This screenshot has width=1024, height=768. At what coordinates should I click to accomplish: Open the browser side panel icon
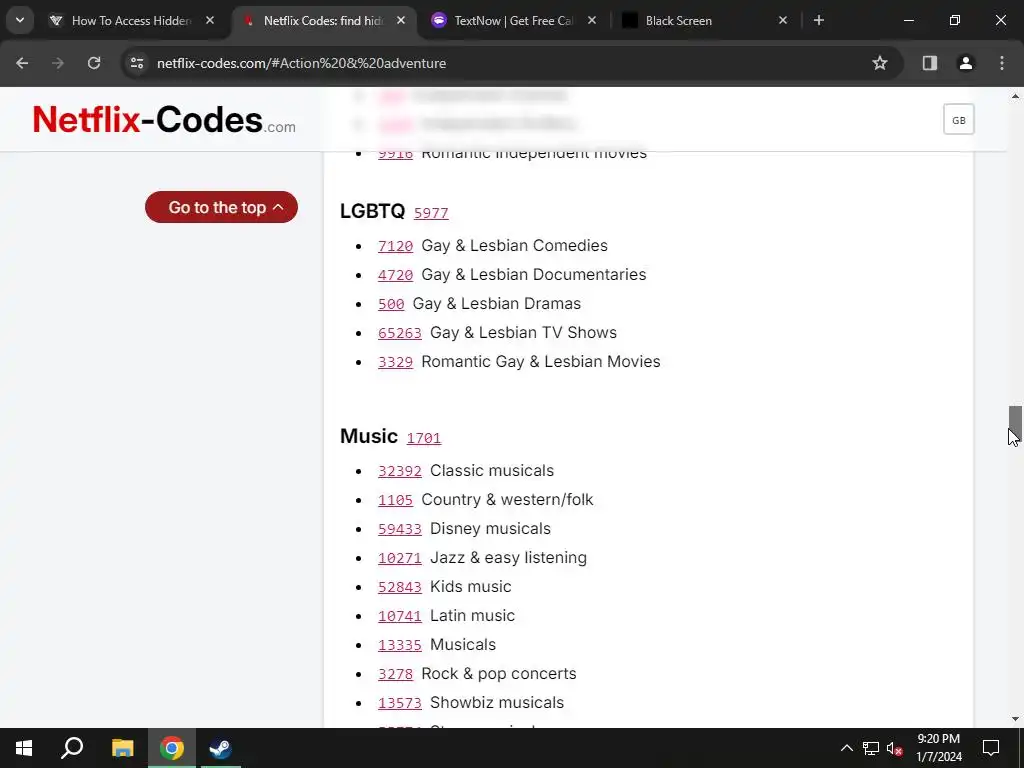[x=930, y=63]
